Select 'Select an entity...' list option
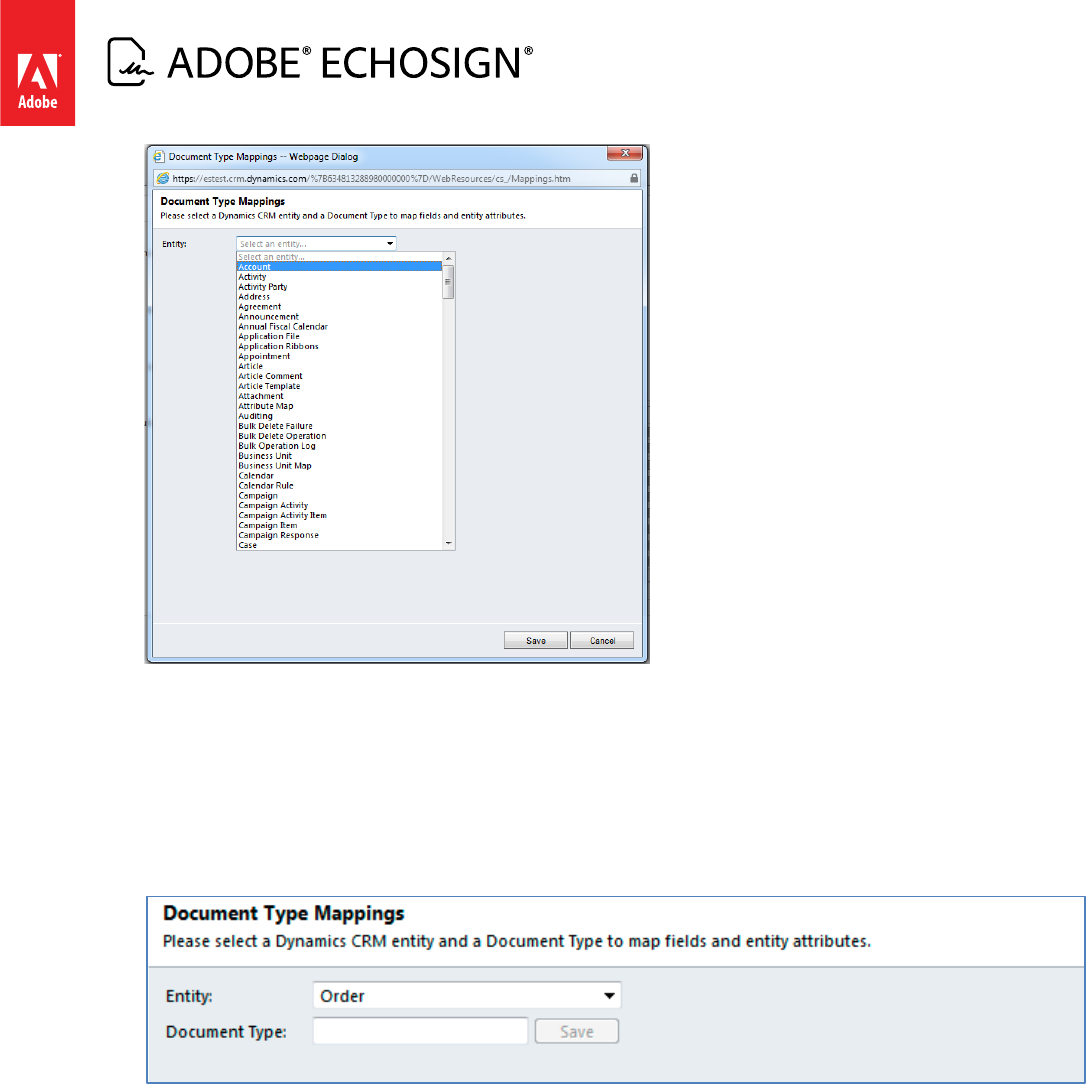Image resolution: width=1086 pixels, height=1084 pixels. (339, 257)
